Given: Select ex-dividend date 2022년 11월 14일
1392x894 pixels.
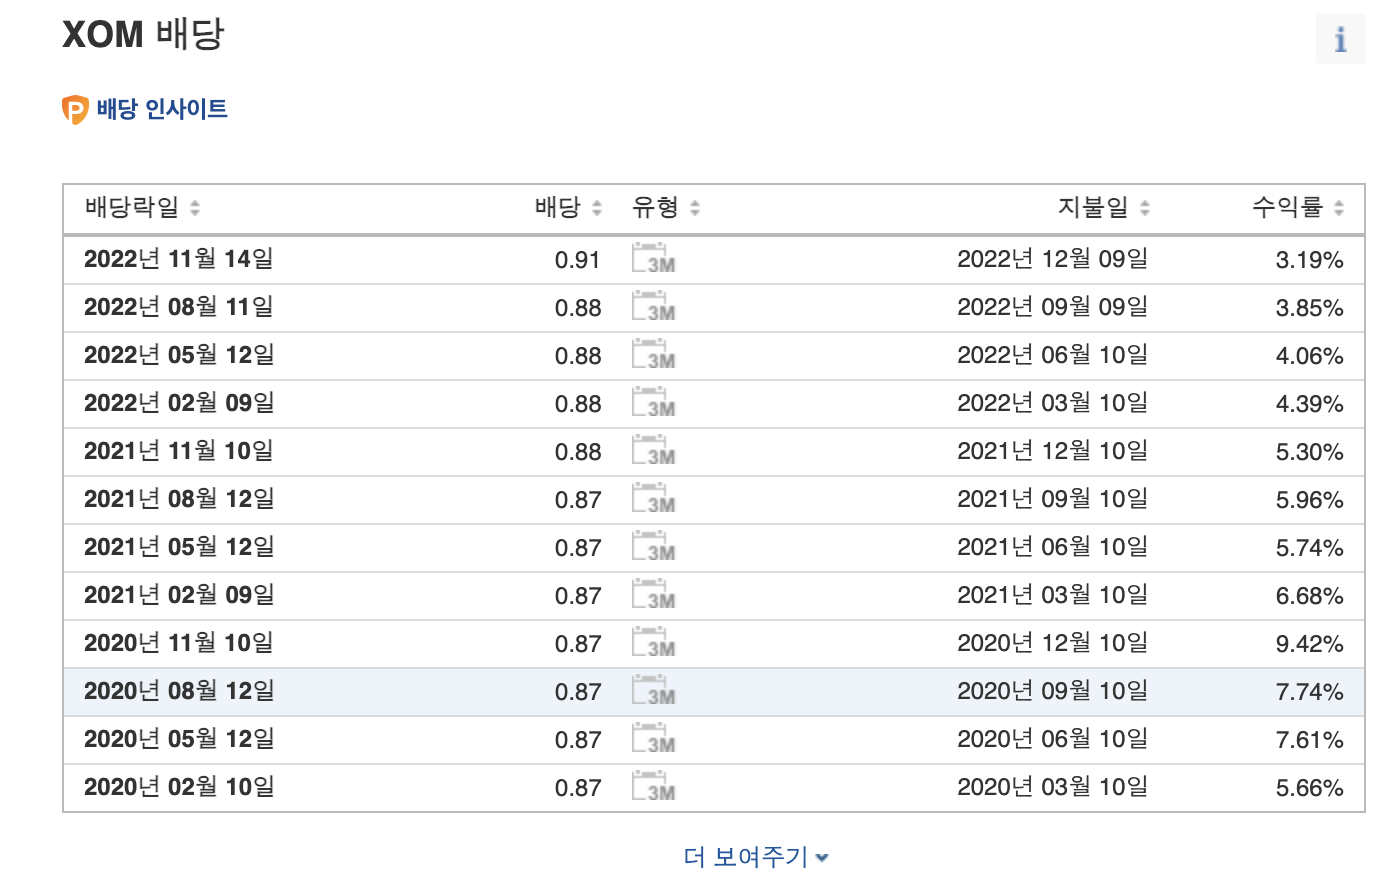Looking at the screenshot, I should click(x=179, y=259).
